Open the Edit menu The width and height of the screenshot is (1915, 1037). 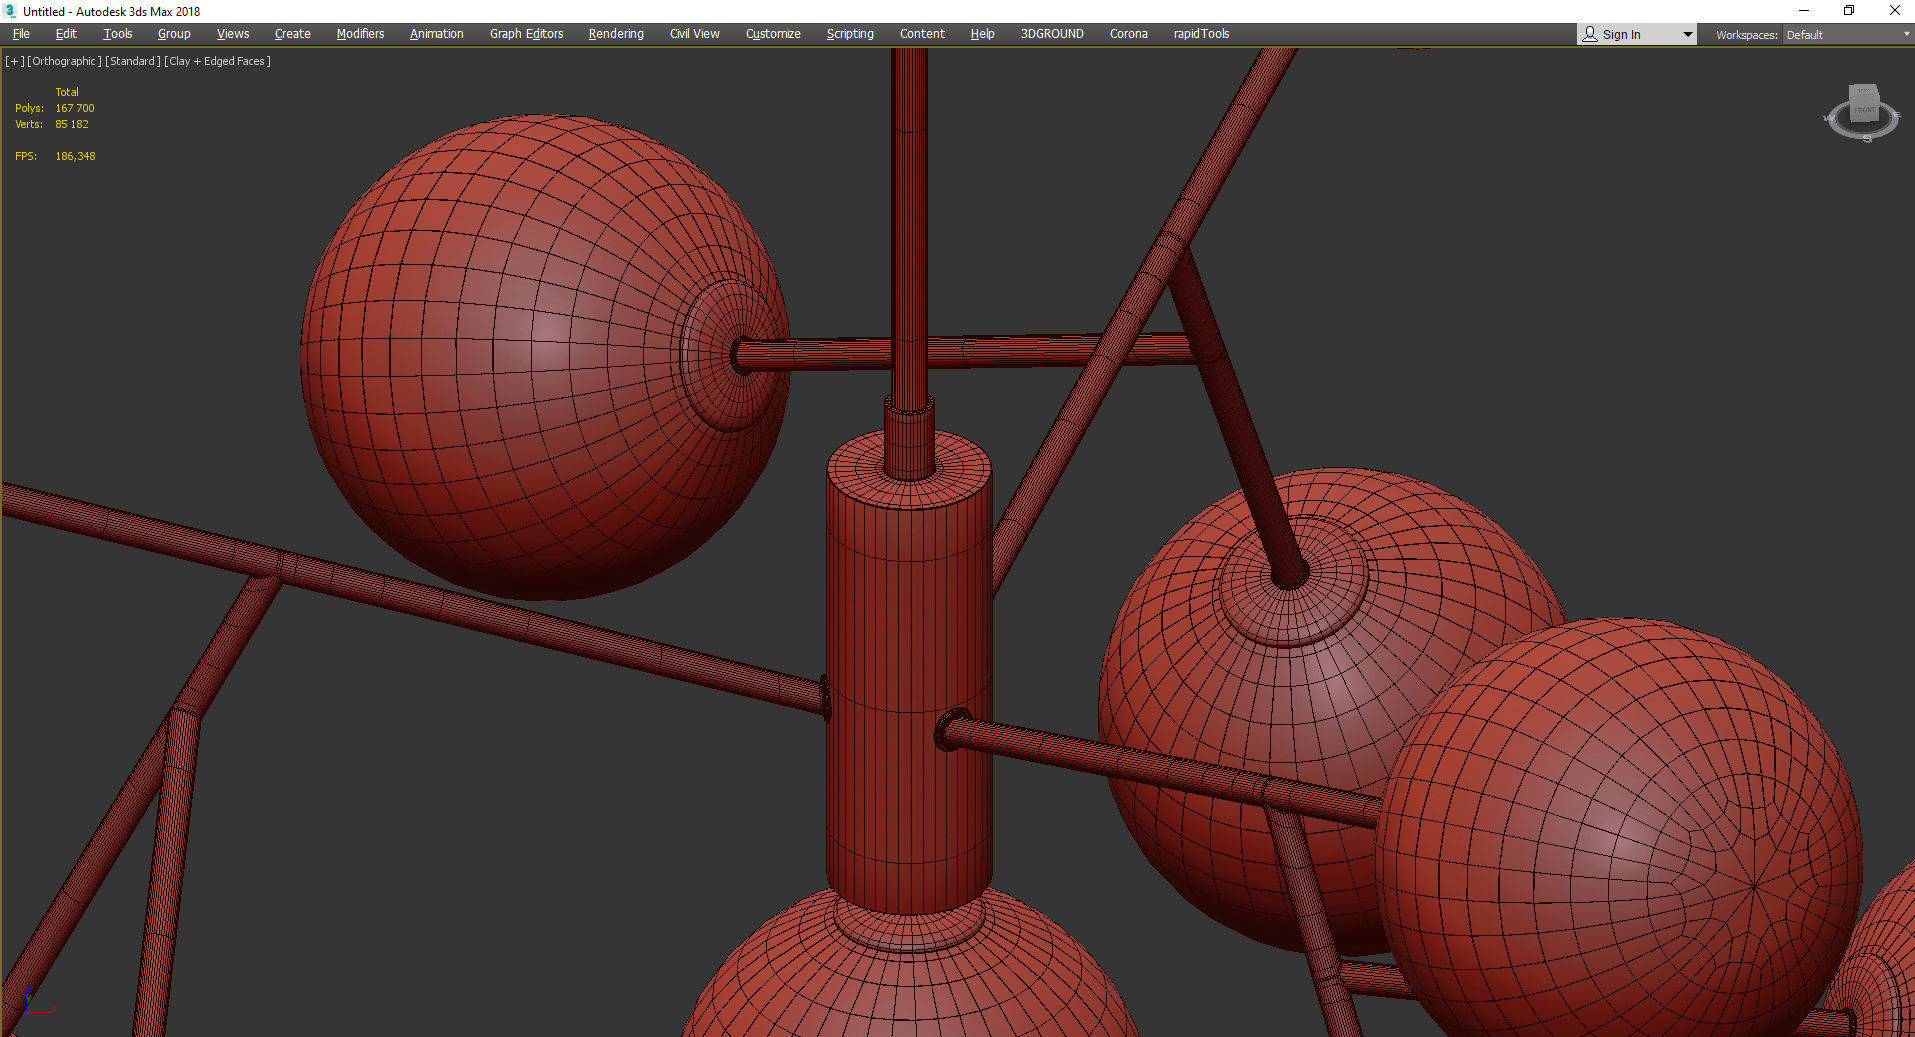click(x=66, y=34)
